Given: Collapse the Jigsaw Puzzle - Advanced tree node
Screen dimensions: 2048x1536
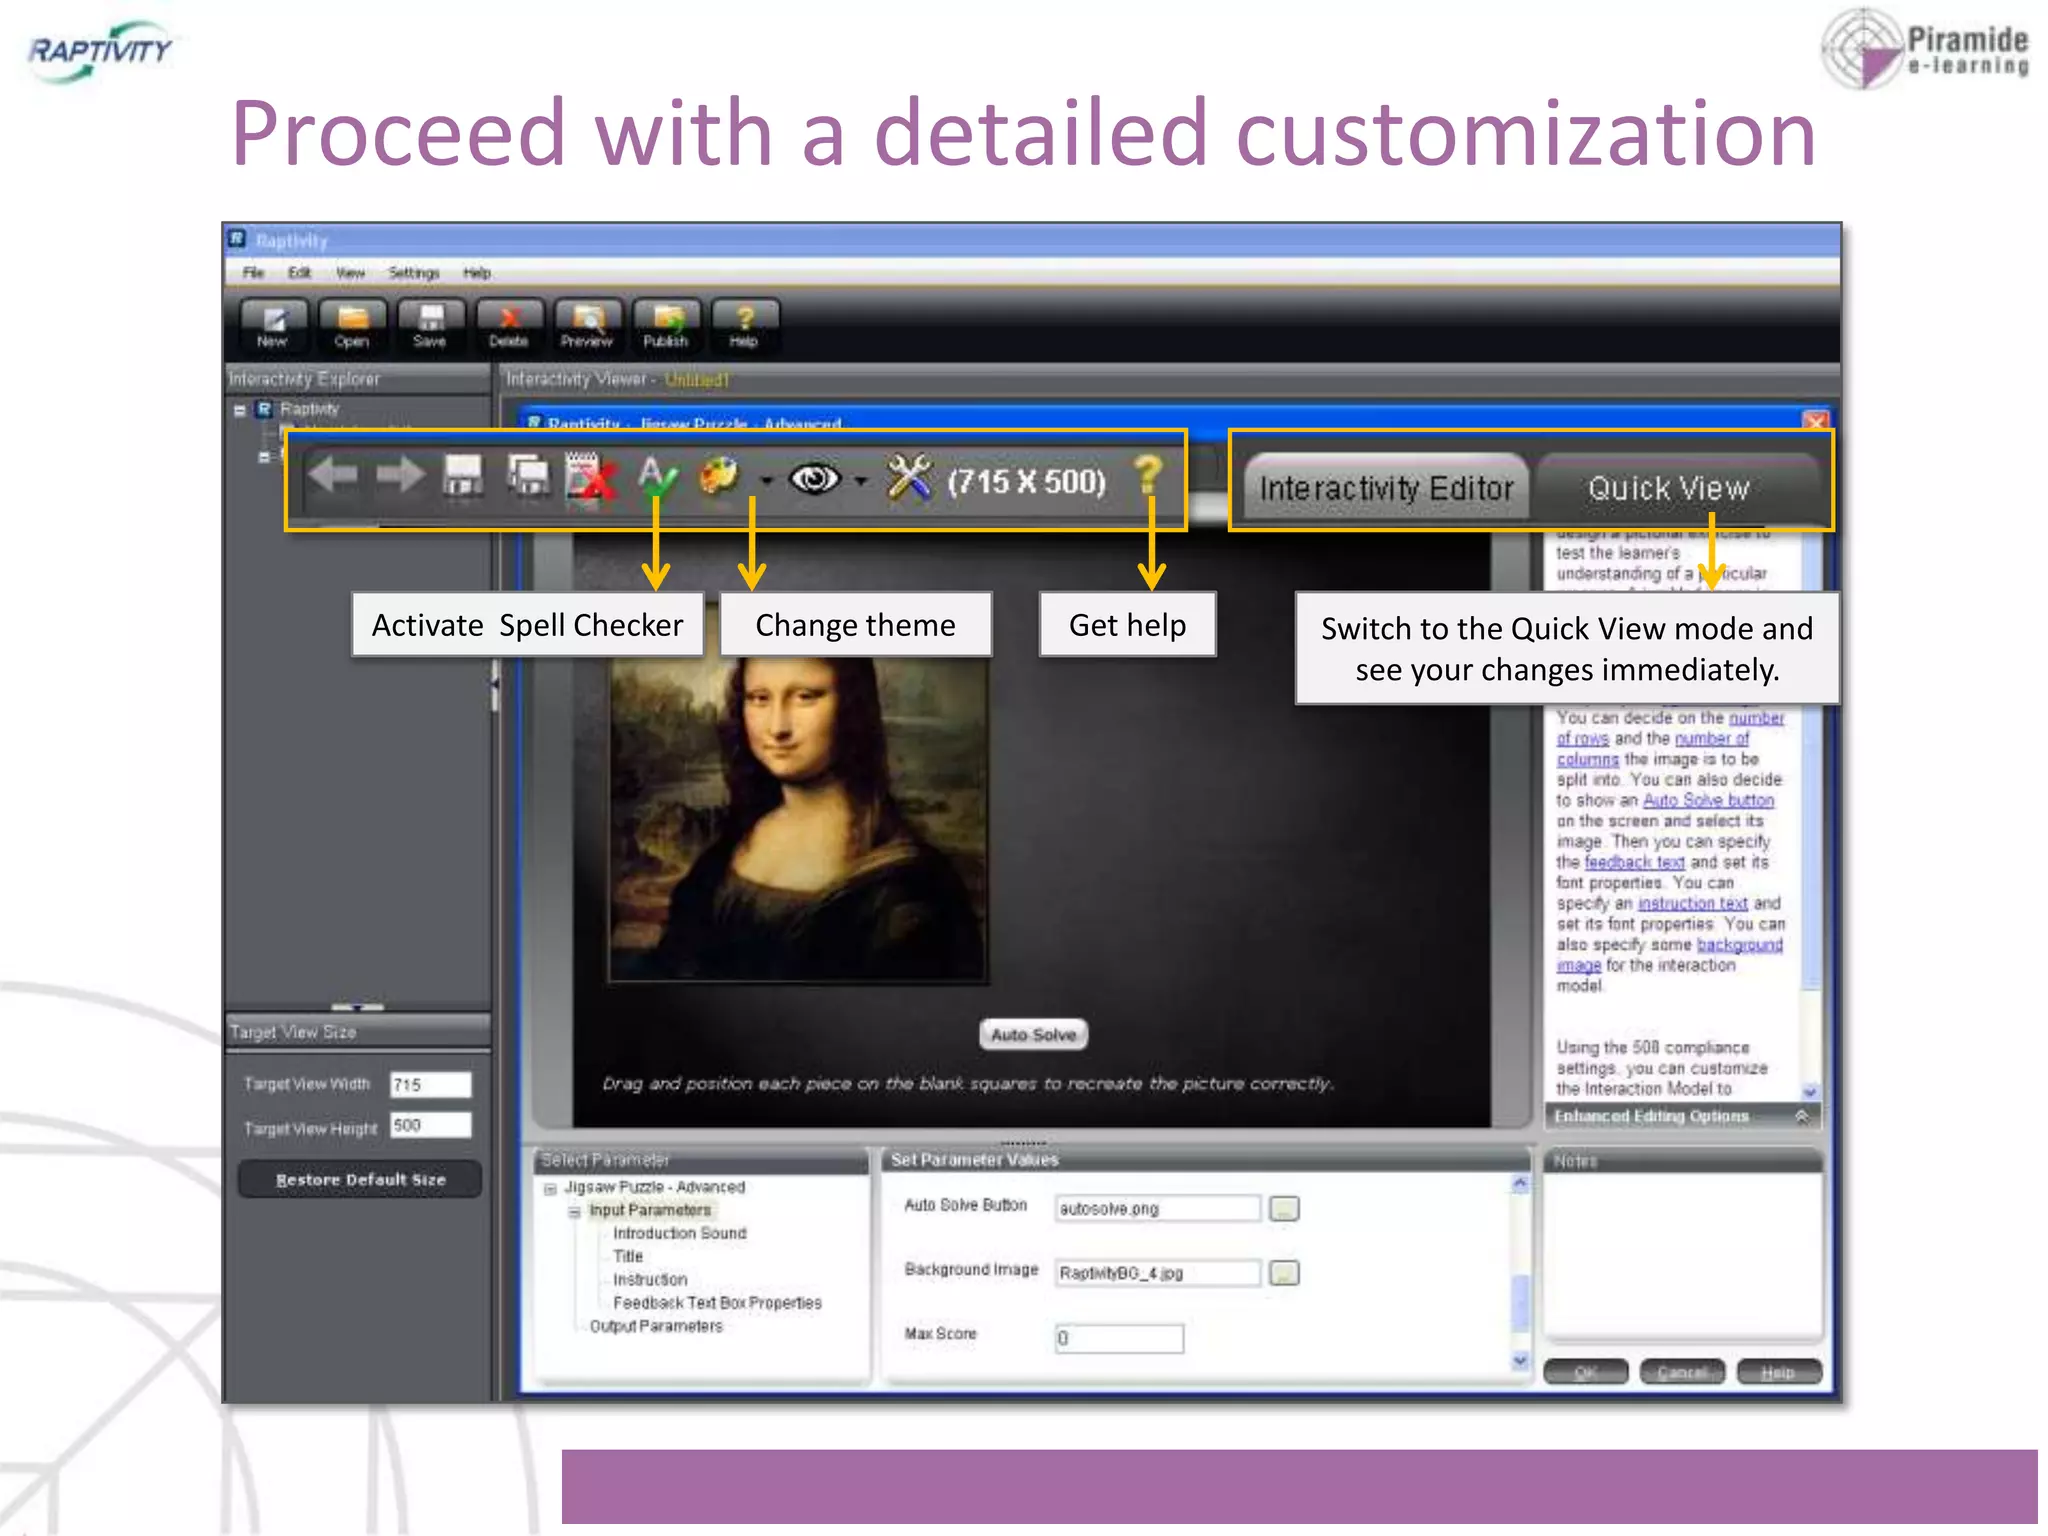Looking at the screenshot, I should tap(550, 1189).
